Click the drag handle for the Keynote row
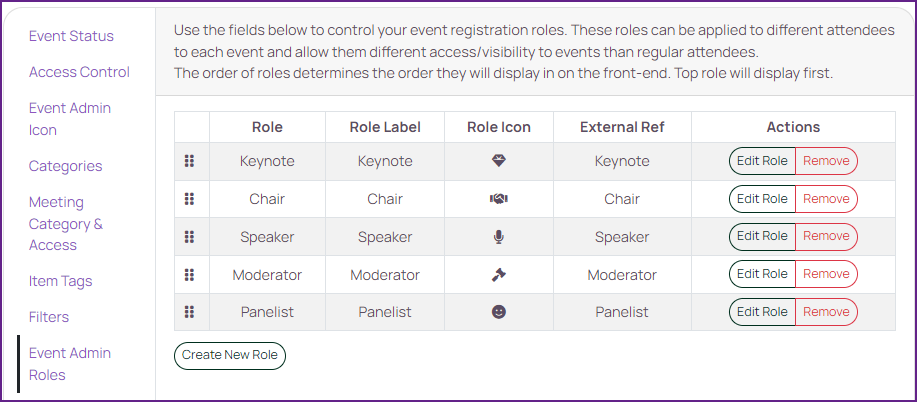The width and height of the screenshot is (917, 402). click(x=189, y=161)
